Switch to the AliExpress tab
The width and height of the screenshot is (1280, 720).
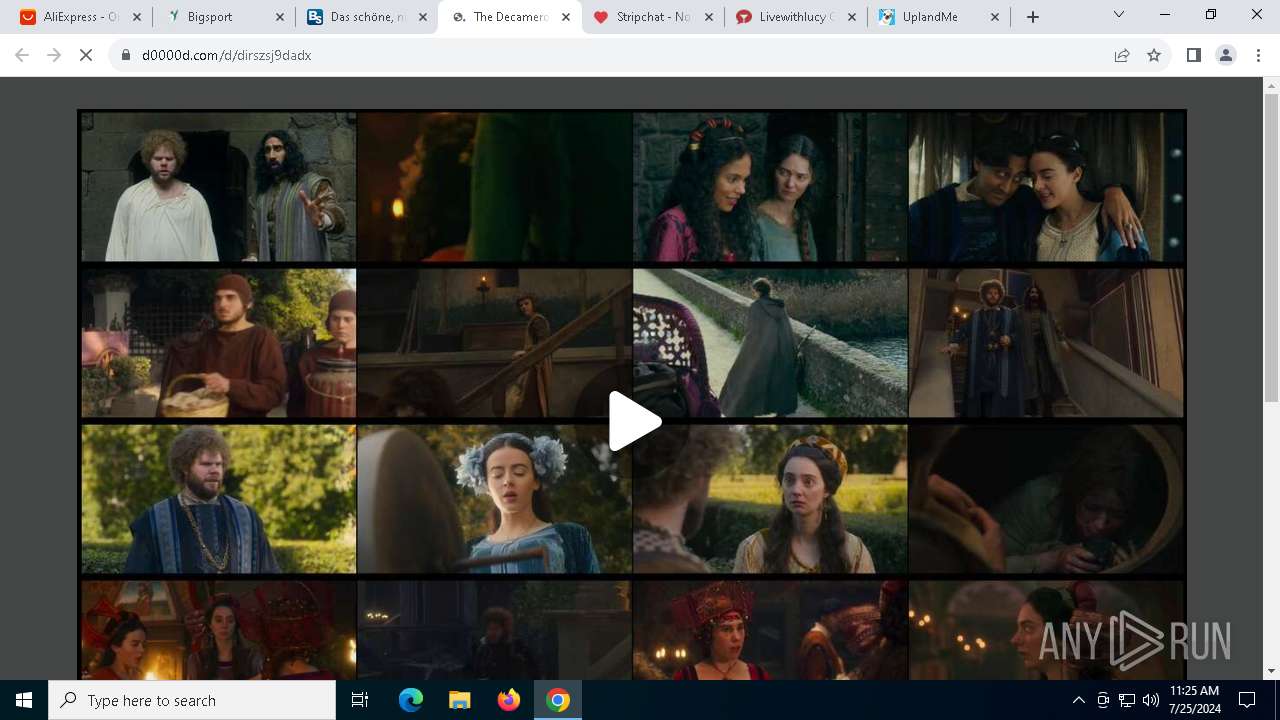pos(82,17)
